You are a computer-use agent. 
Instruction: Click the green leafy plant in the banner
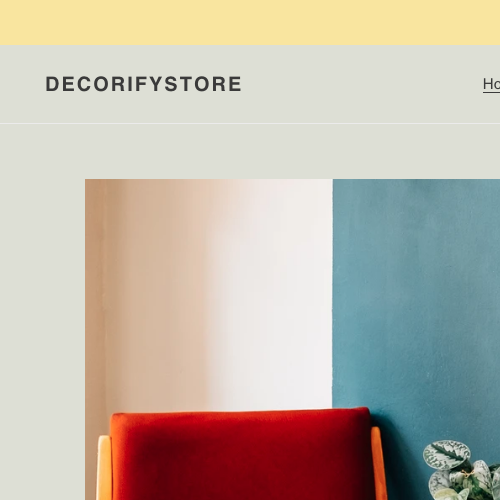pos(462,470)
